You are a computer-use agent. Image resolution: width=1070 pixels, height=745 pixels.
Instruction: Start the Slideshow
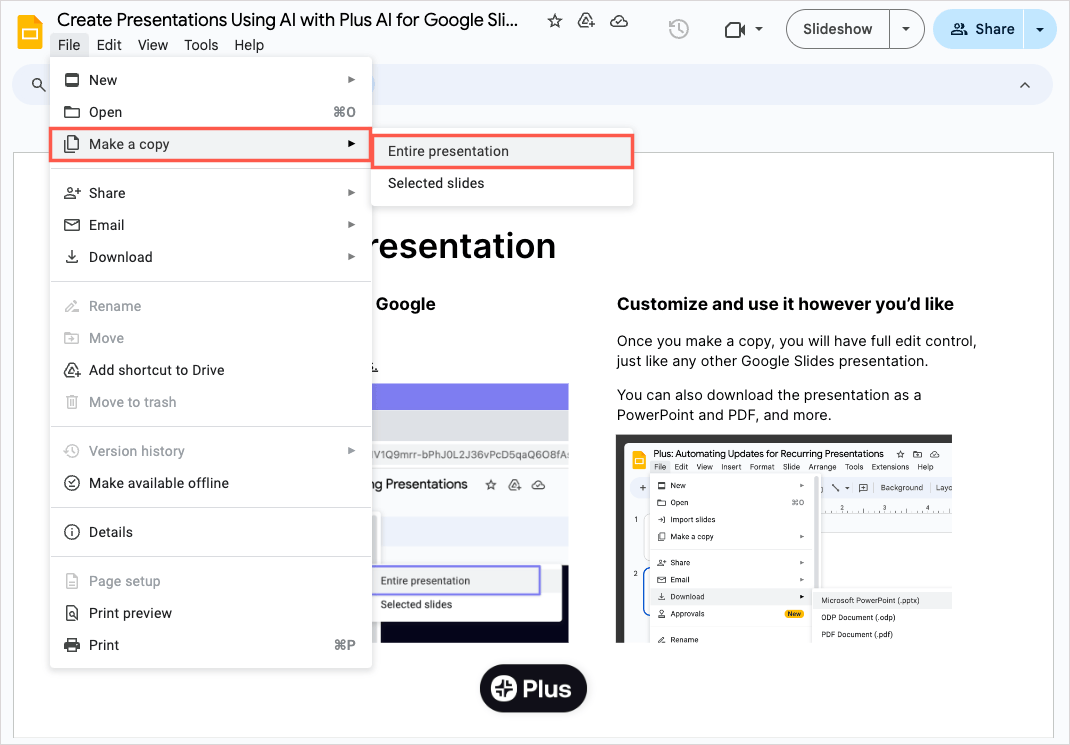click(837, 29)
